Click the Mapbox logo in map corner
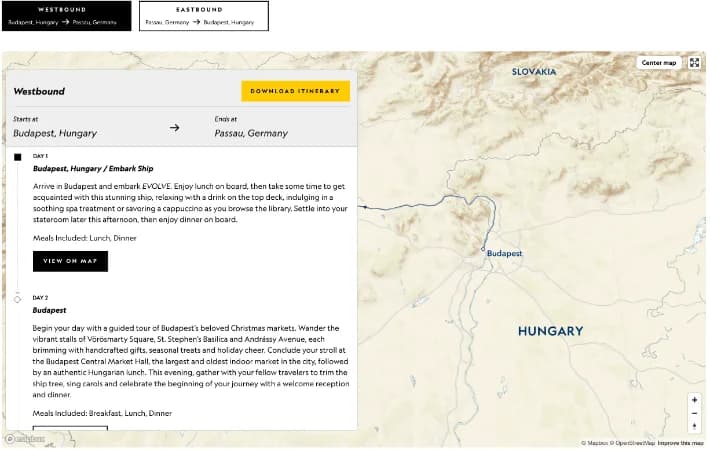This screenshot has width=710, height=450. 25,439
